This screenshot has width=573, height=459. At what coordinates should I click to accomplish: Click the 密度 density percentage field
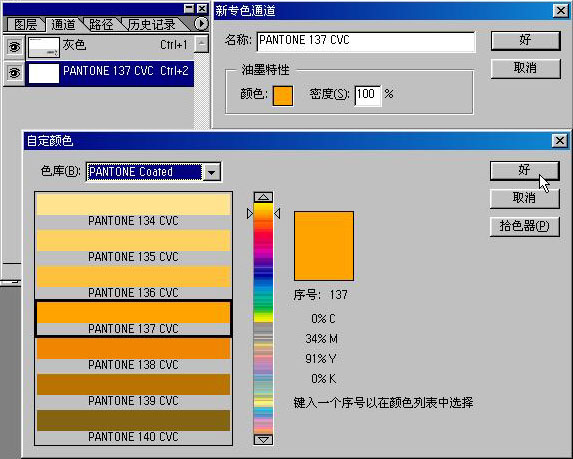(x=368, y=95)
